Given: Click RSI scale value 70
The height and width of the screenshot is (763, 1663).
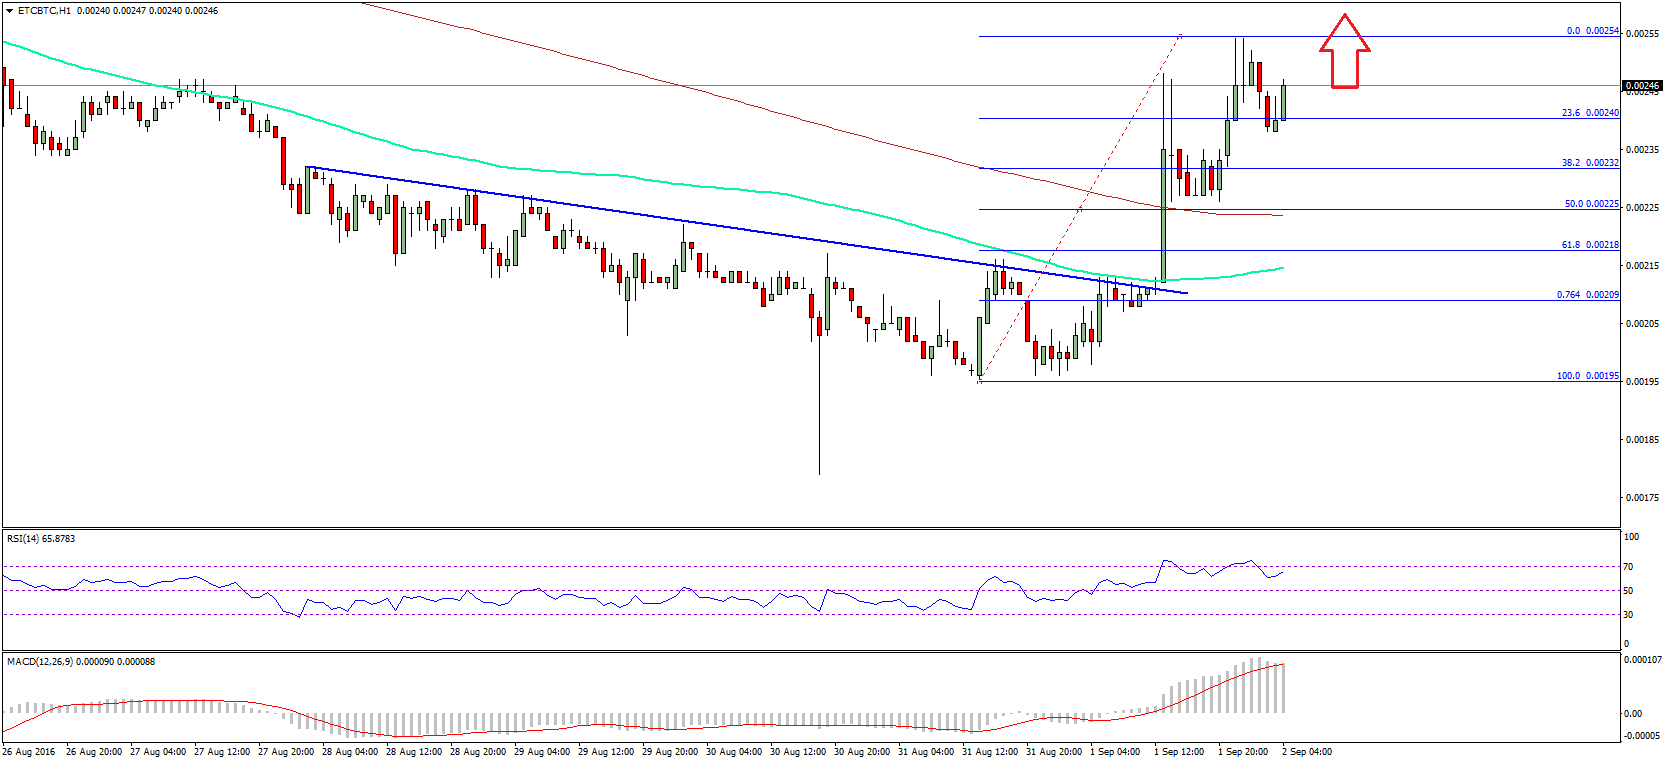Looking at the screenshot, I should (x=1629, y=567).
